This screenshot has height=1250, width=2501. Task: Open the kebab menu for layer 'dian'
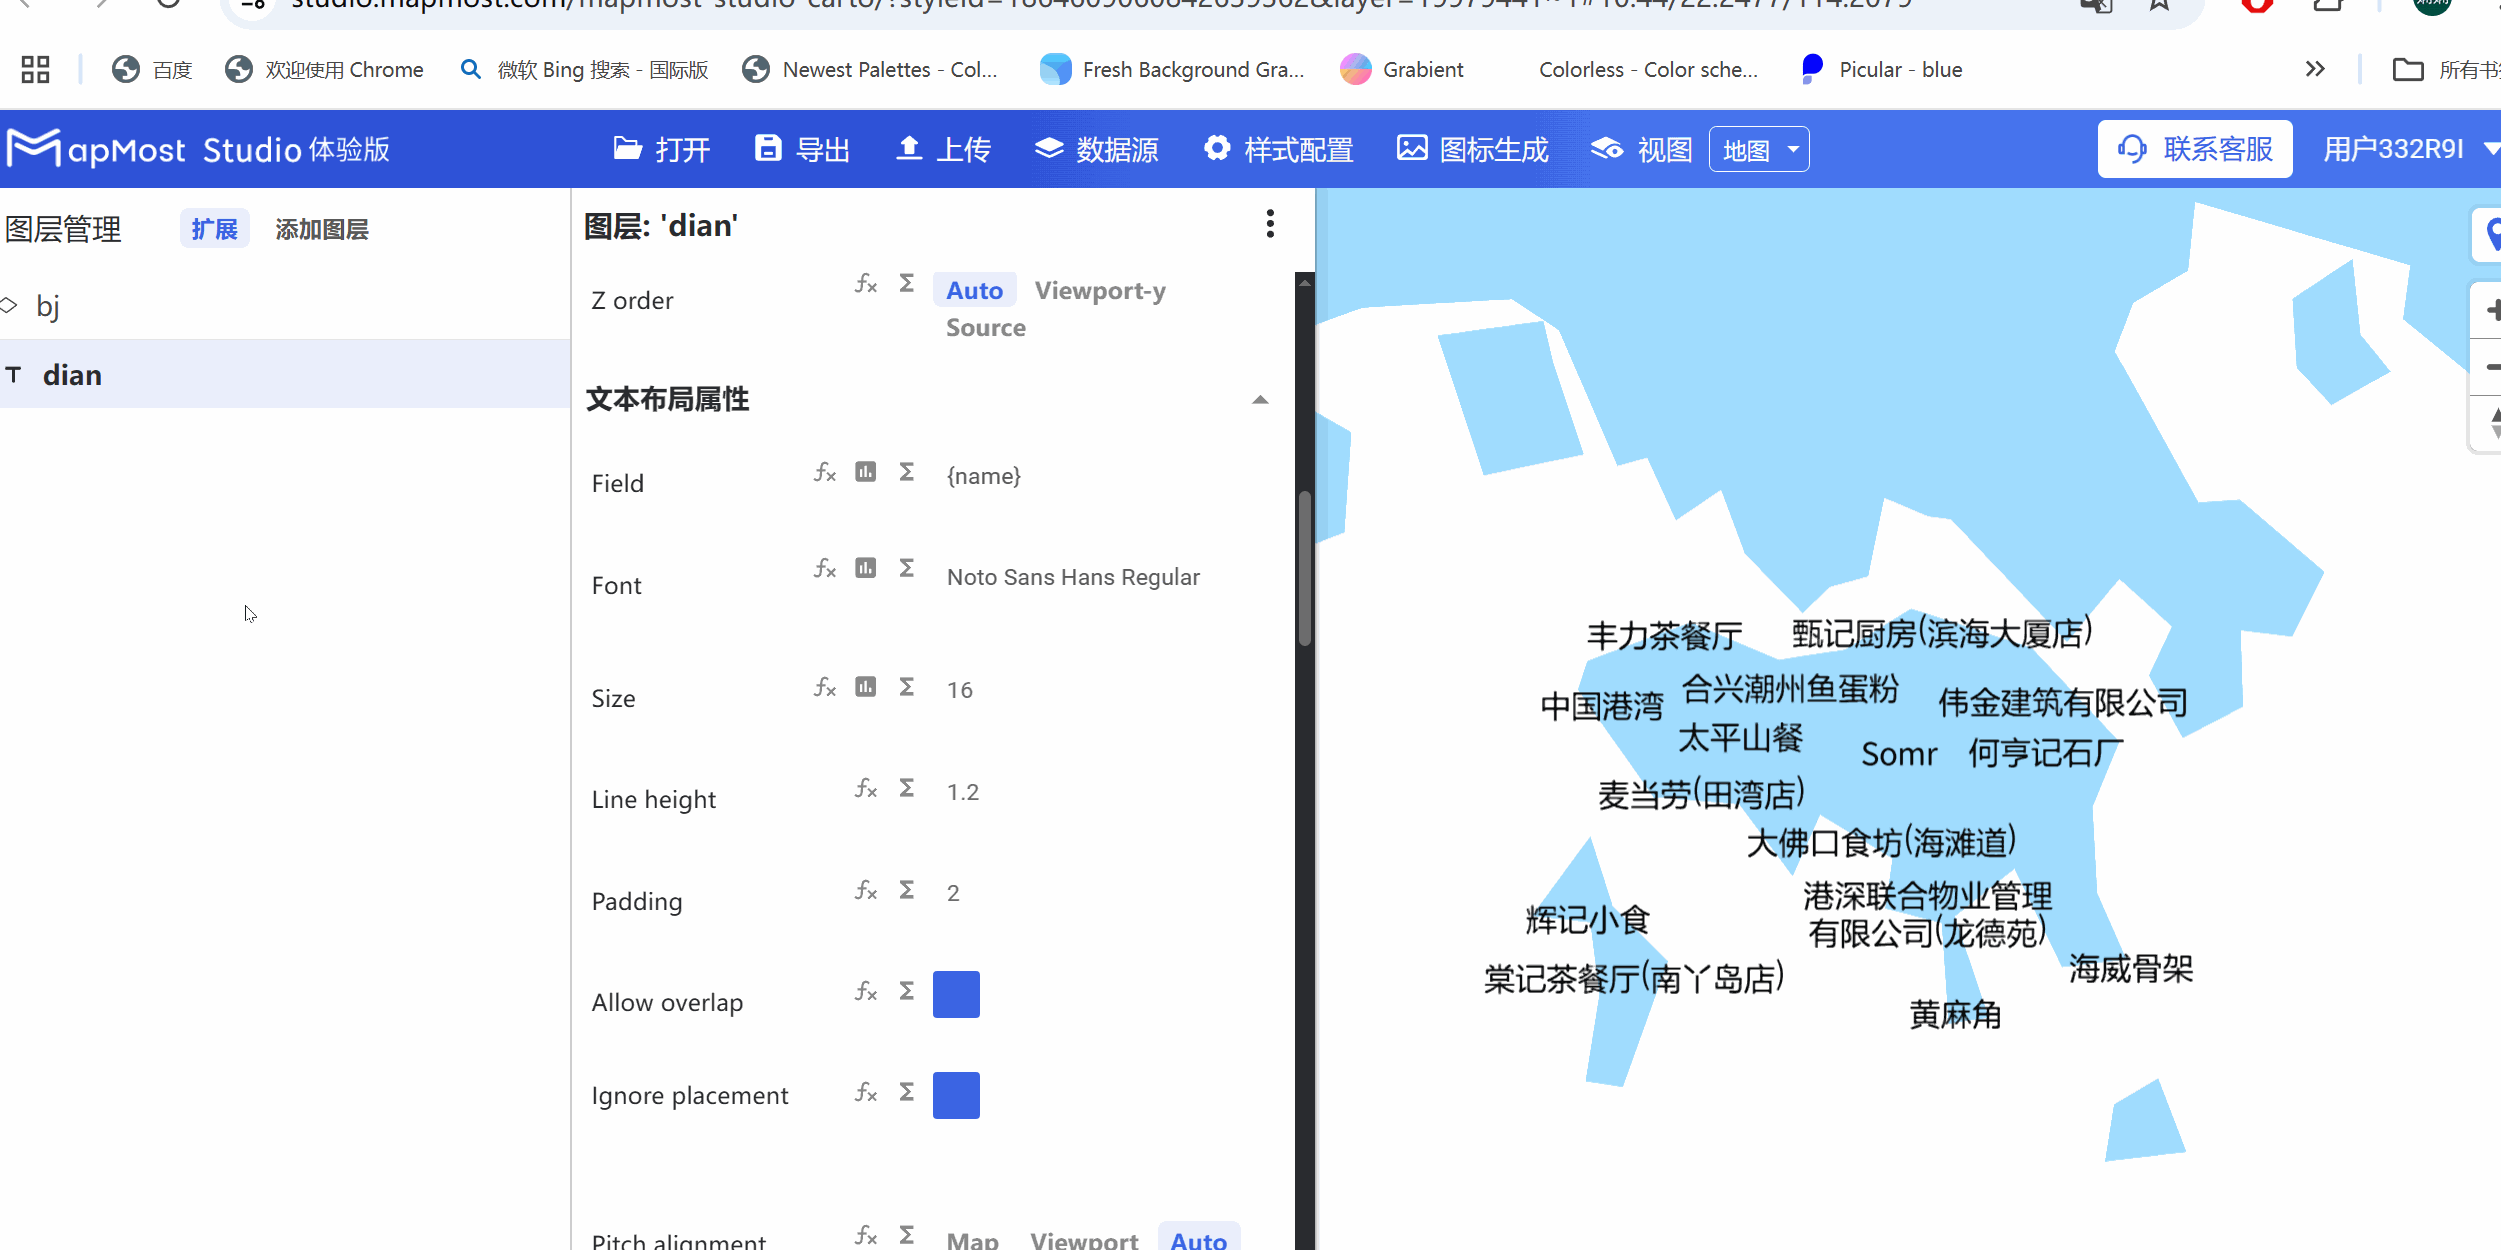coord(1270,224)
